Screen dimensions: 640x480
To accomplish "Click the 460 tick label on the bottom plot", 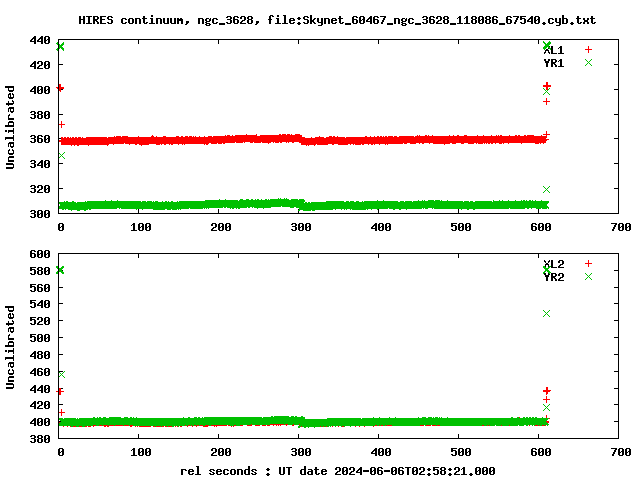I will 40,372.
